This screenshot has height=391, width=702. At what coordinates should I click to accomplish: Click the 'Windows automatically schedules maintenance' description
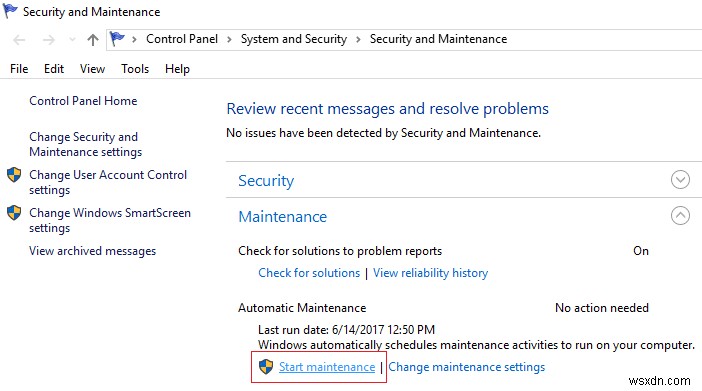[476, 345]
